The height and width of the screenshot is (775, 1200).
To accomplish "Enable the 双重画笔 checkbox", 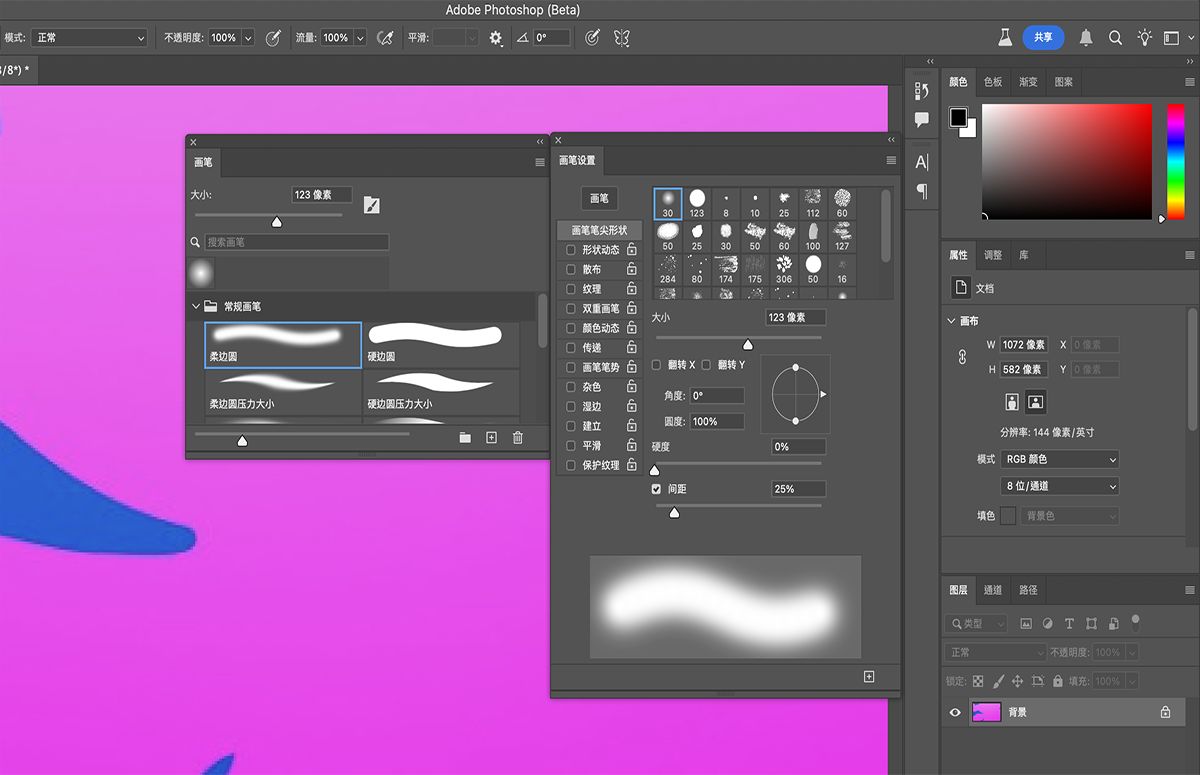I will [571, 309].
